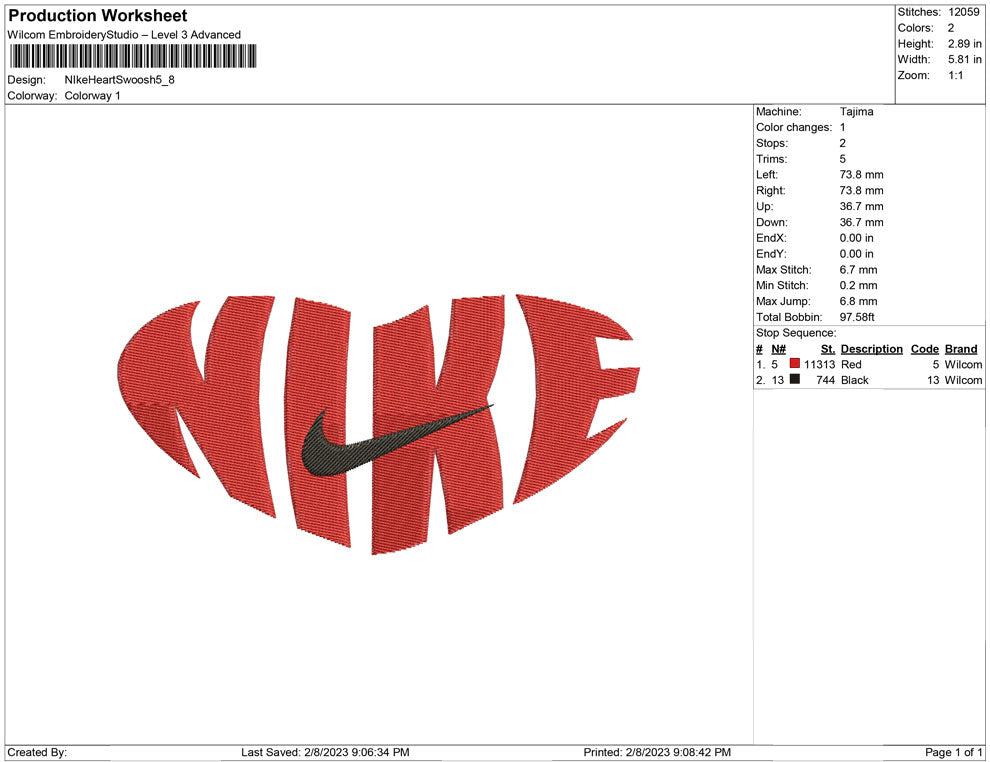Image resolution: width=990 pixels, height=762 pixels.
Task: Click the red letter E of the design
Action: [x=576, y=398]
